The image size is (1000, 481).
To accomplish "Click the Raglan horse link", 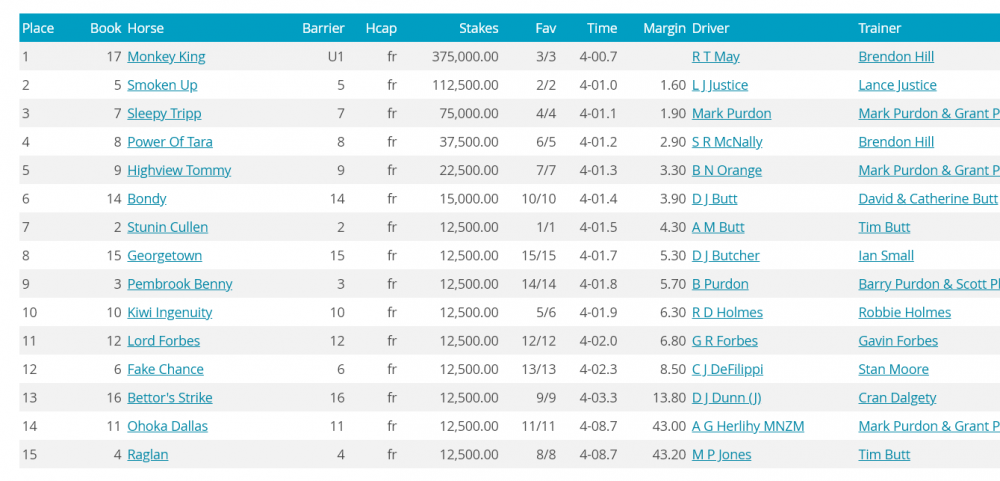I will click(147, 454).
